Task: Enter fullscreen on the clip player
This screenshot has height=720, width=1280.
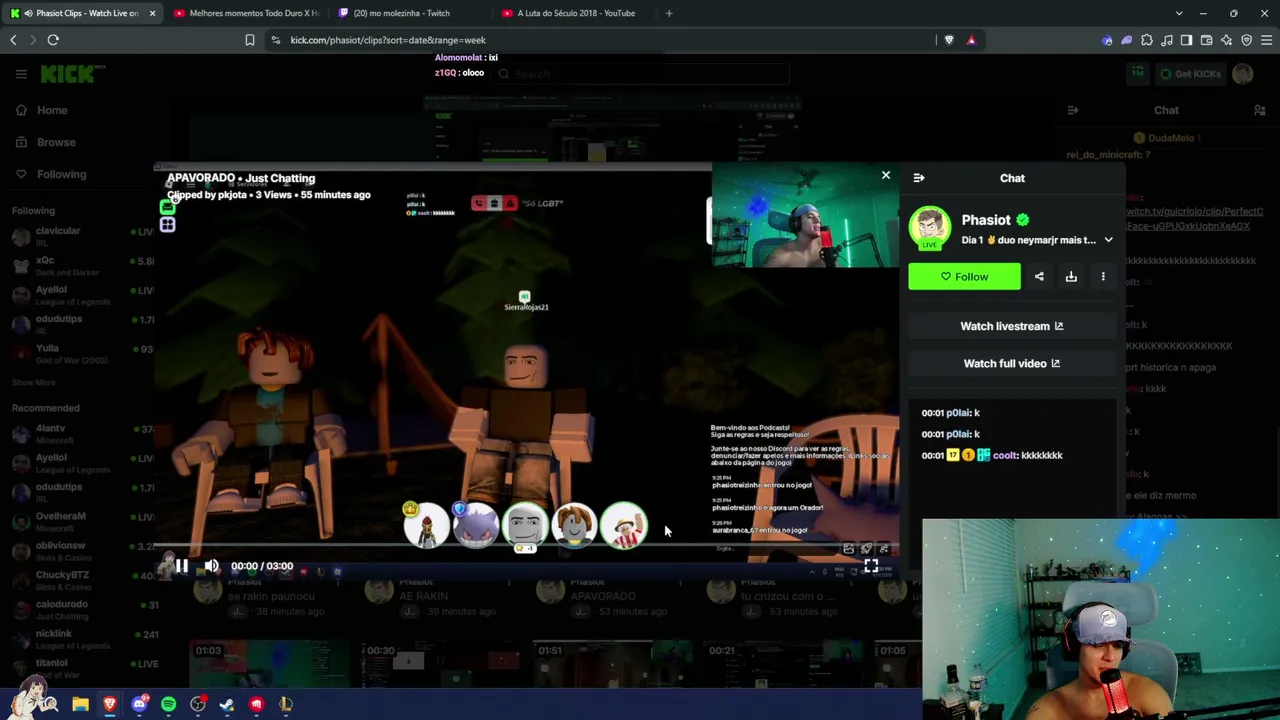Action: (x=871, y=566)
